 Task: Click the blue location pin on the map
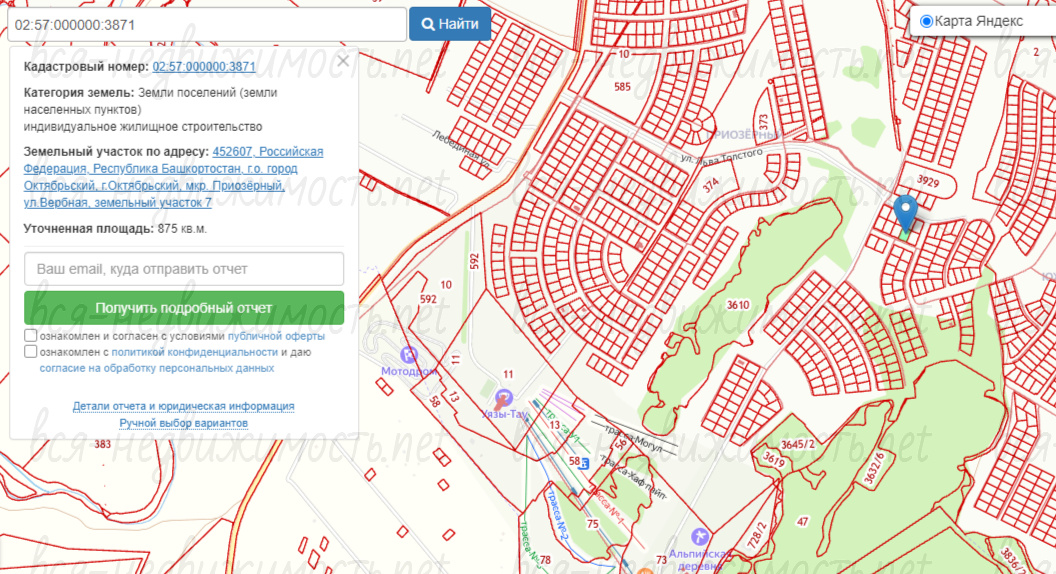coord(905,213)
